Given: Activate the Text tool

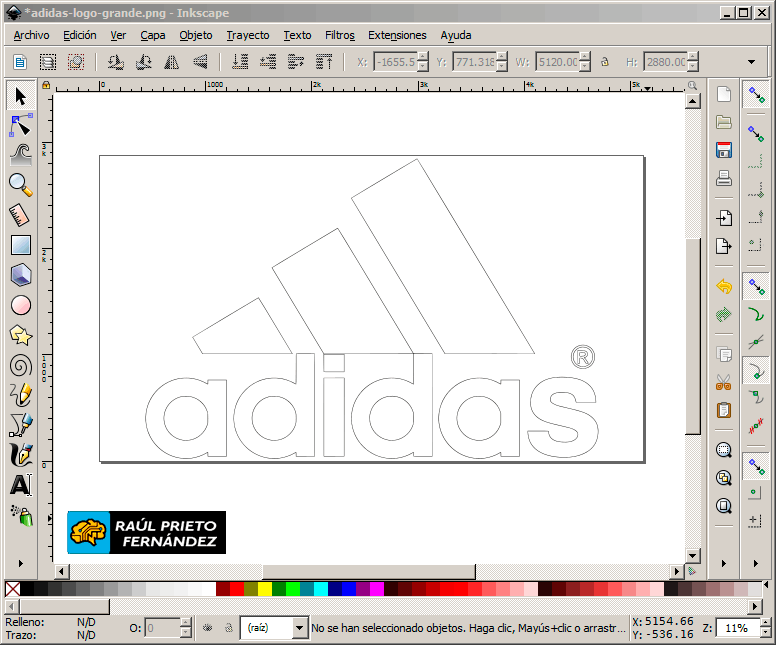Looking at the screenshot, I should point(20,486).
